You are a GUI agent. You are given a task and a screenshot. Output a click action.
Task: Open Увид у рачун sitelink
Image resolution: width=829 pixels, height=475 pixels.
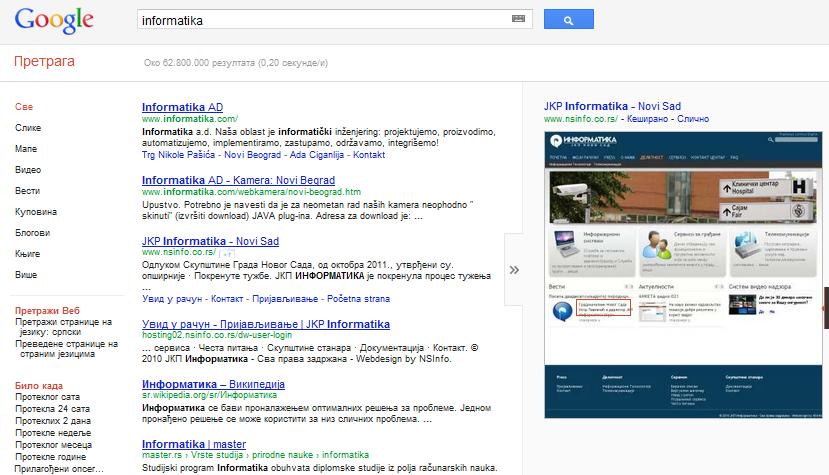click(172, 299)
